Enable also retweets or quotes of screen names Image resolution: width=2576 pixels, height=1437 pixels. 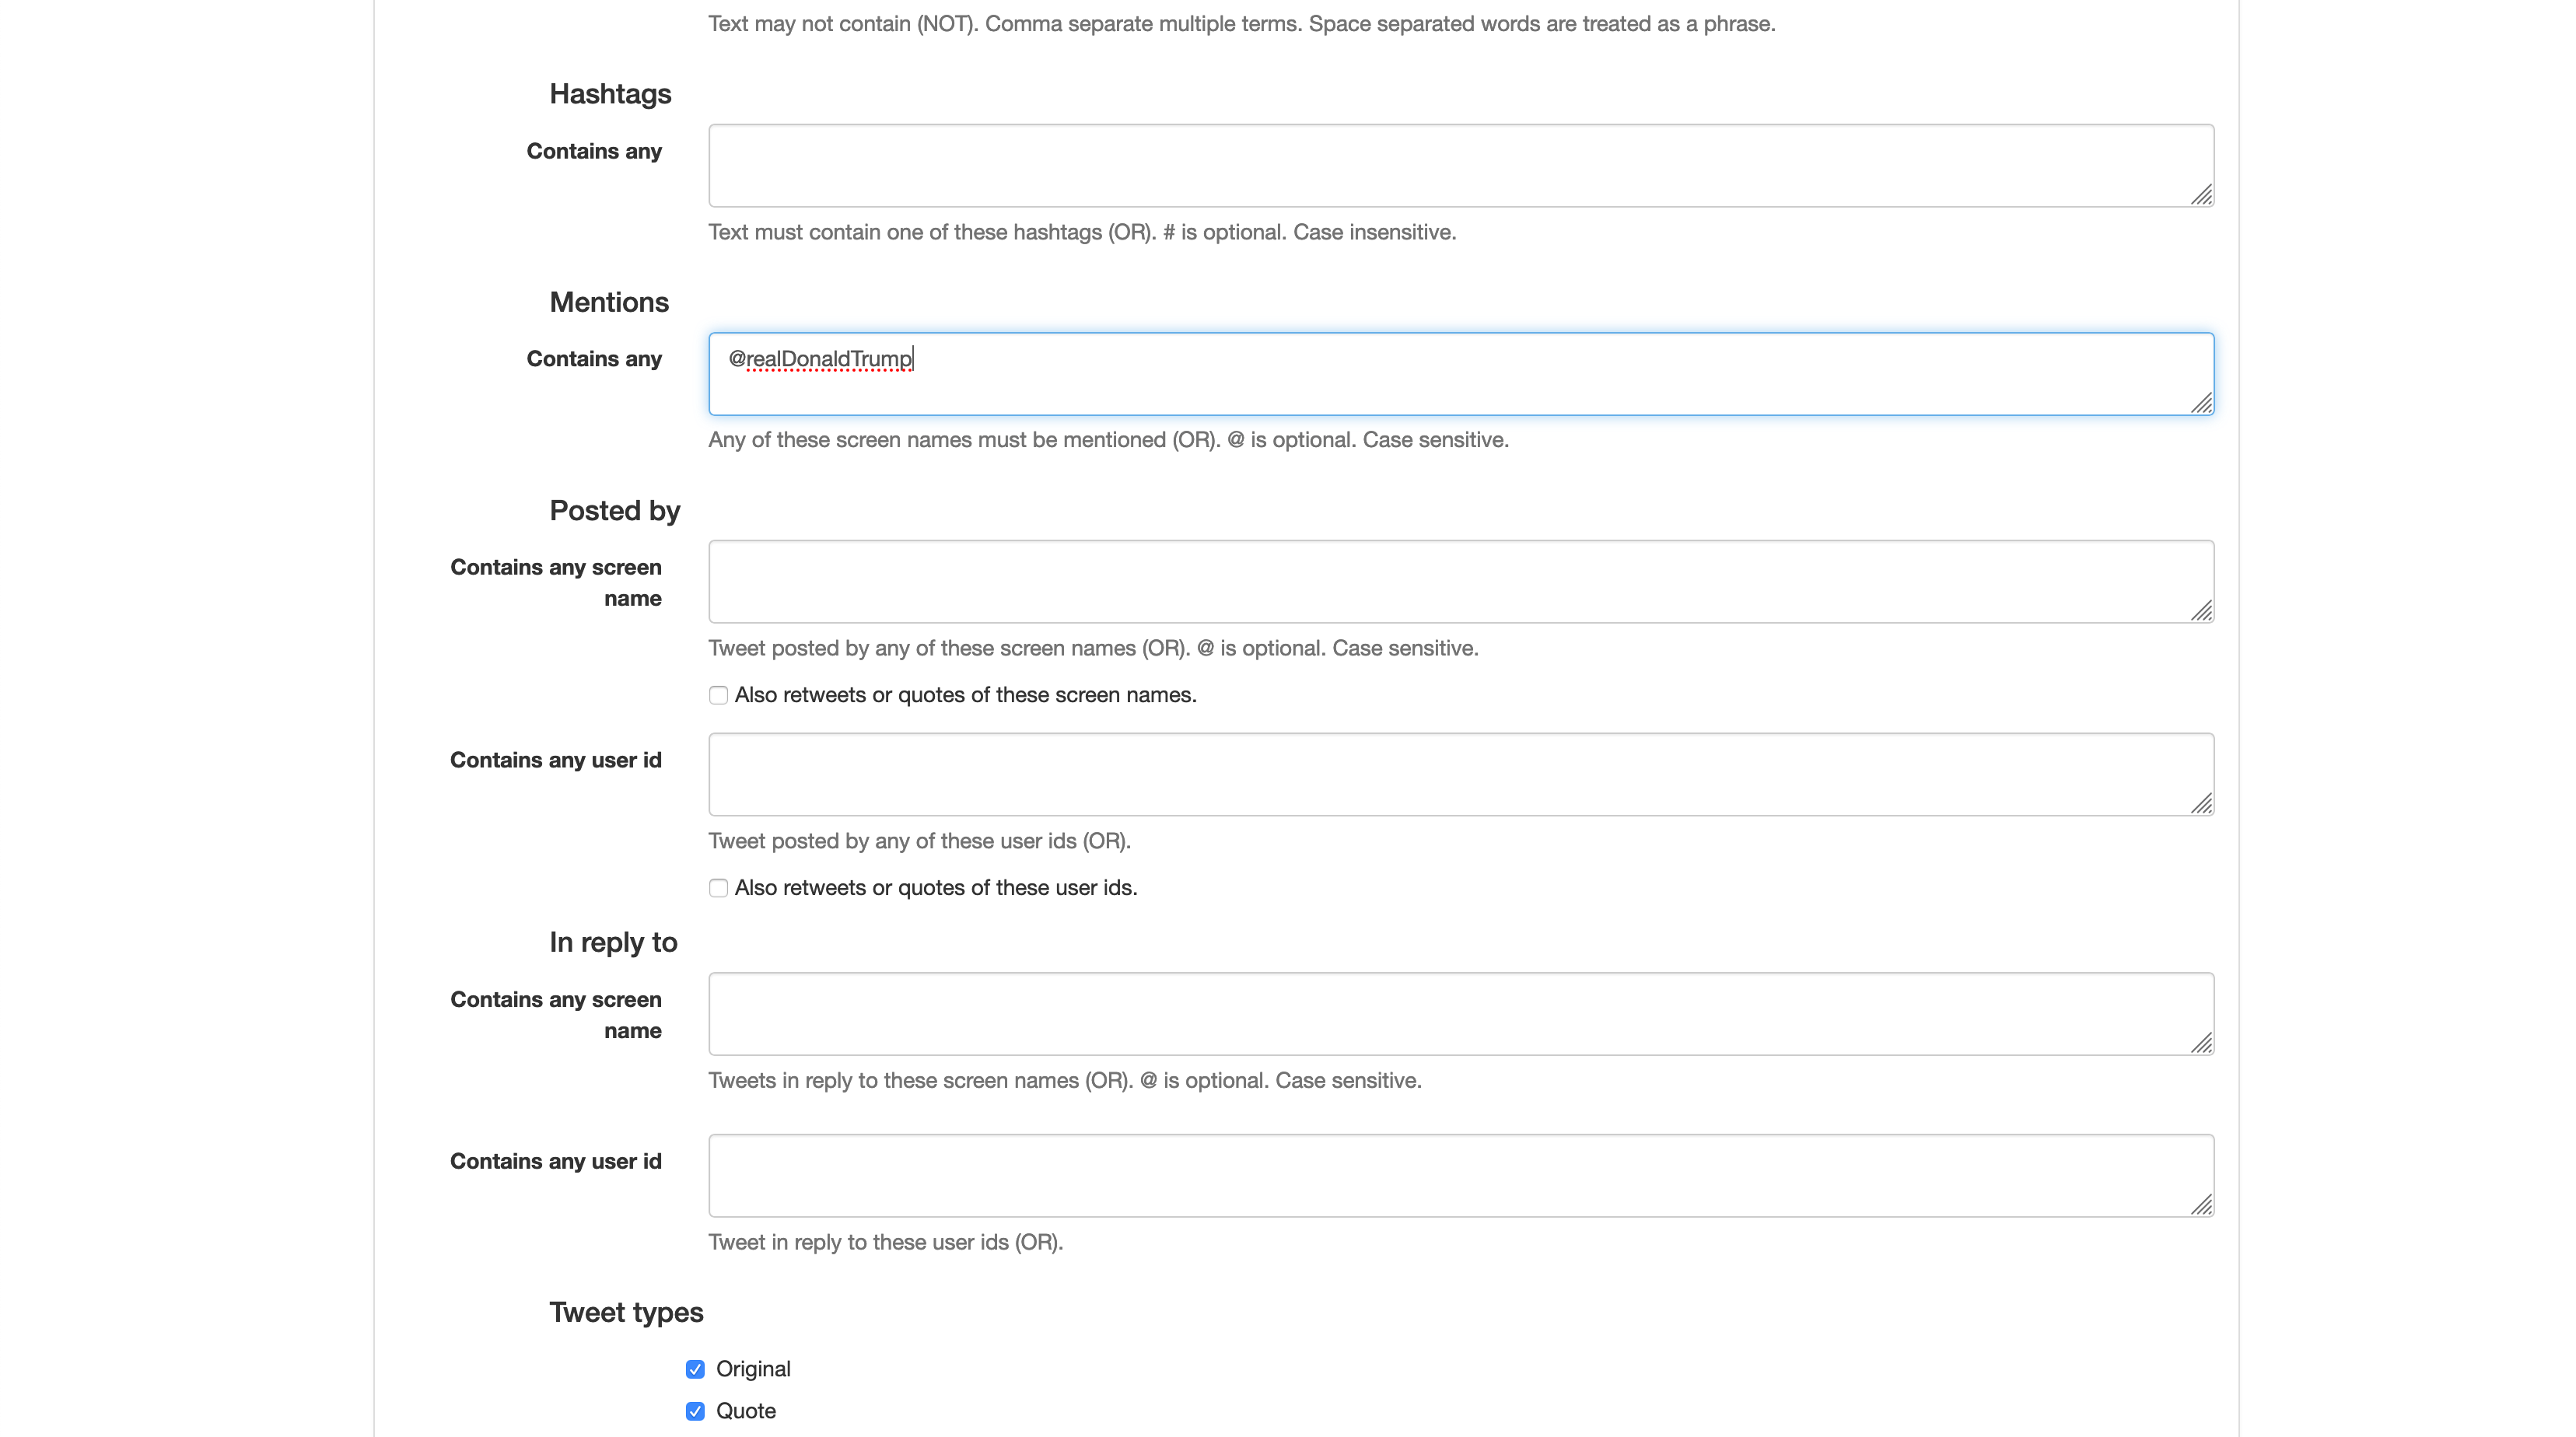point(718,695)
